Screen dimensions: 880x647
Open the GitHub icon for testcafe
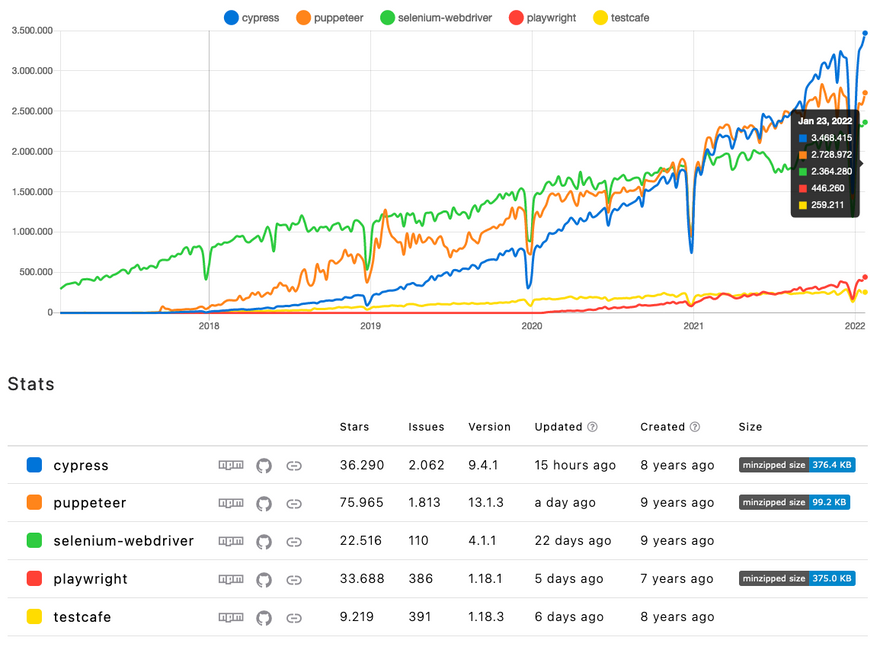[x=264, y=617]
